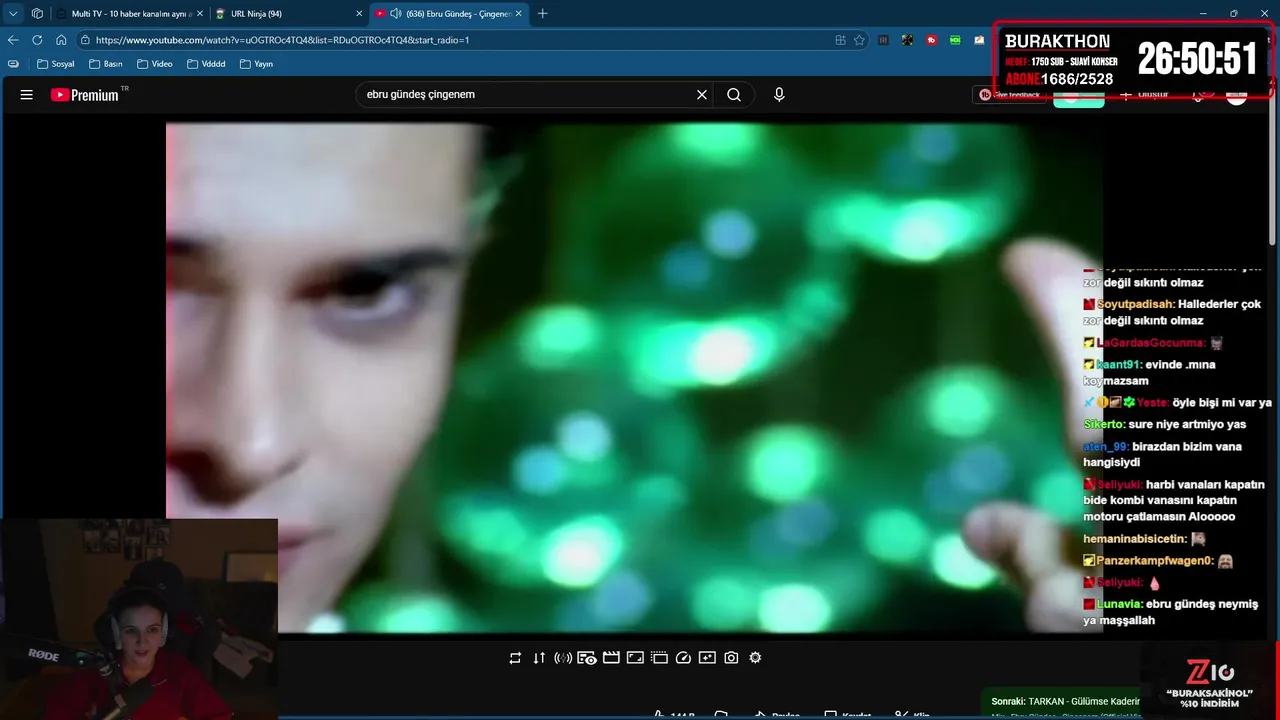
Task: Open the Yayın bookmarks folder
Action: pyautogui.click(x=256, y=64)
